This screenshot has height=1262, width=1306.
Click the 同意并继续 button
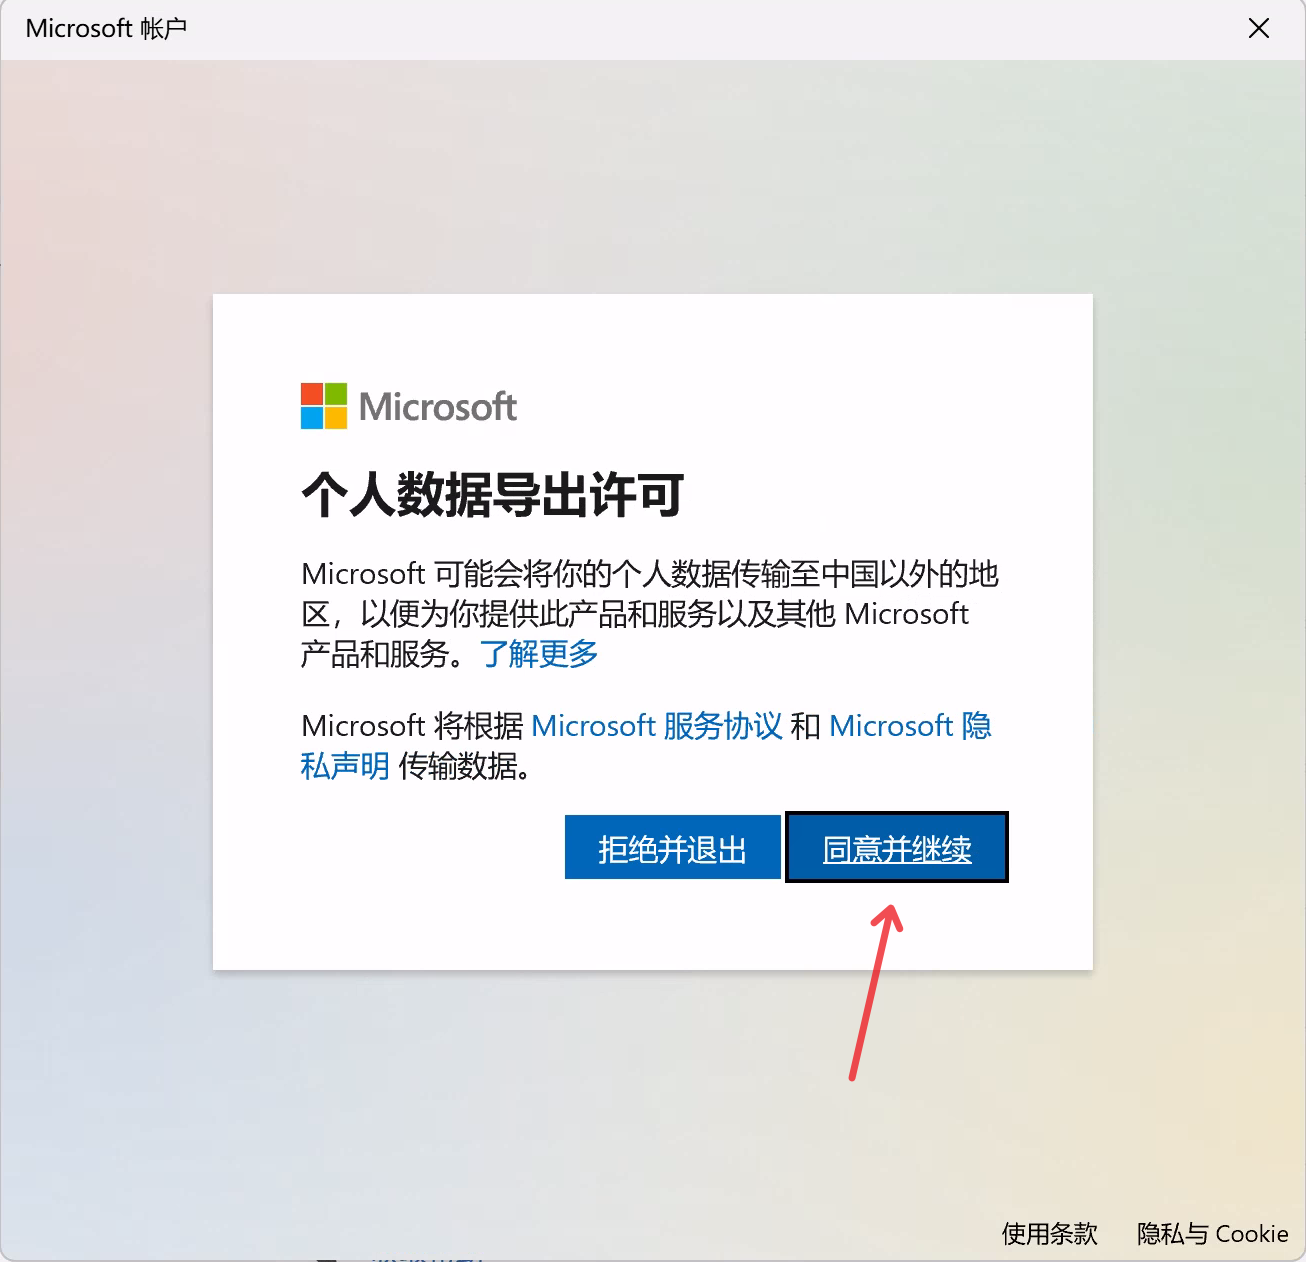click(x=897, y=848)
